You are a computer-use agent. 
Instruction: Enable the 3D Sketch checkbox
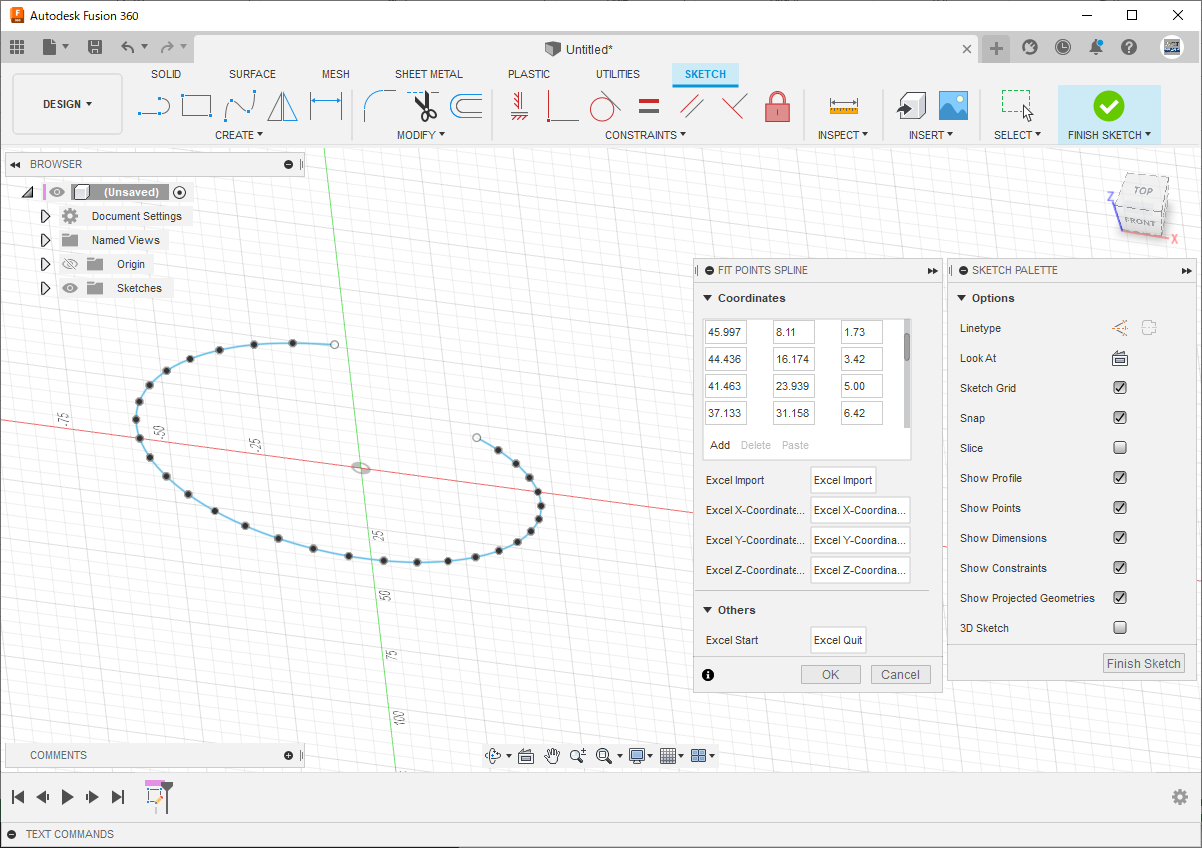[x=1120, y=628]
